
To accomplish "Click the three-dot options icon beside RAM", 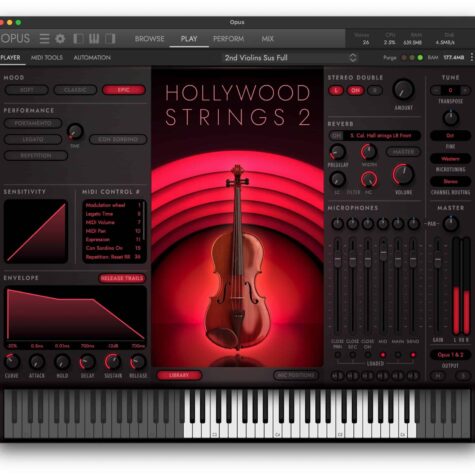I will point(472,57).
